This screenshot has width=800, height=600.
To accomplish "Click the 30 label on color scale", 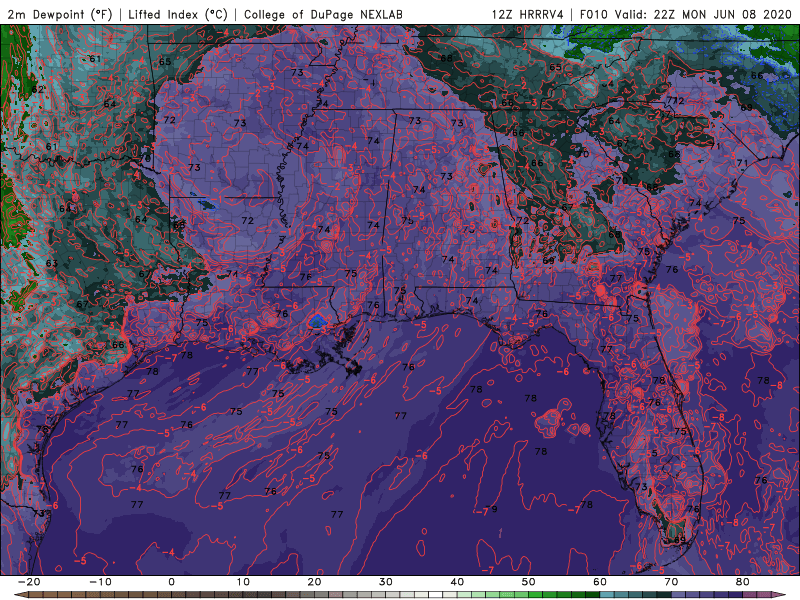I will pyautogui.click(x=386, y=582).
